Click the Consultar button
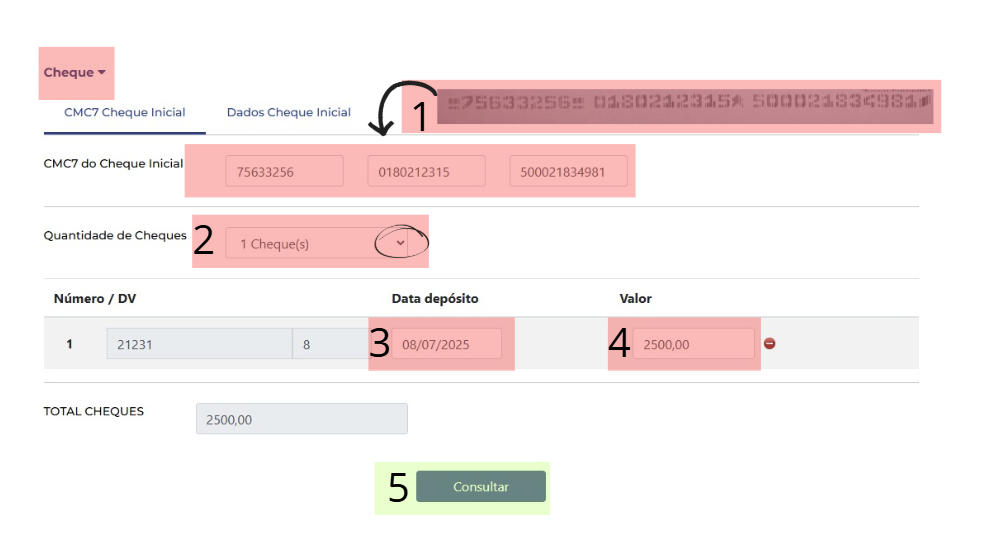982x551 pixels. [481, 487]
